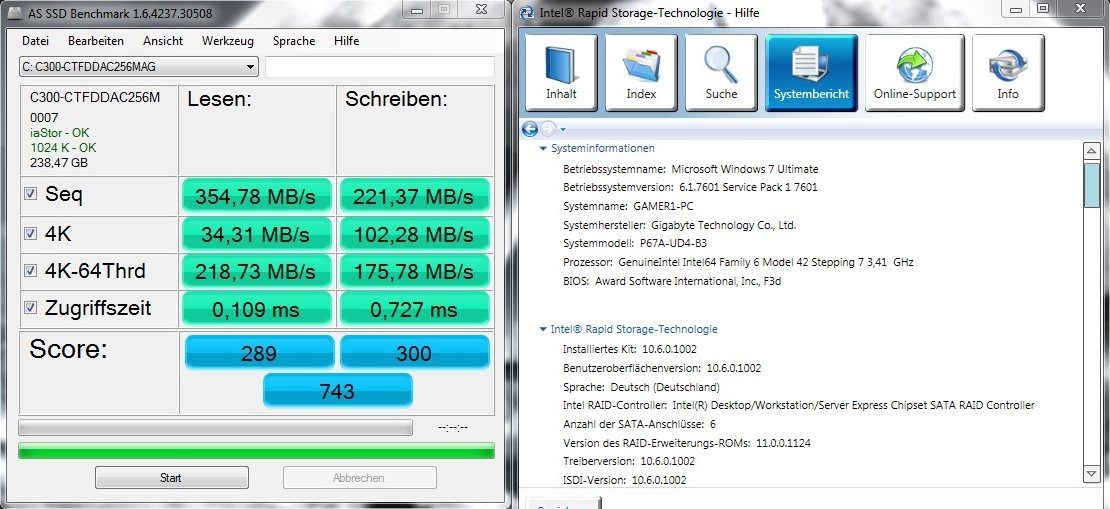The height and width of the screenshot is (509, 1110).
Task: Click the Betriebssystemname Windows 7 Ultimate line
Action: click(690, 169)
